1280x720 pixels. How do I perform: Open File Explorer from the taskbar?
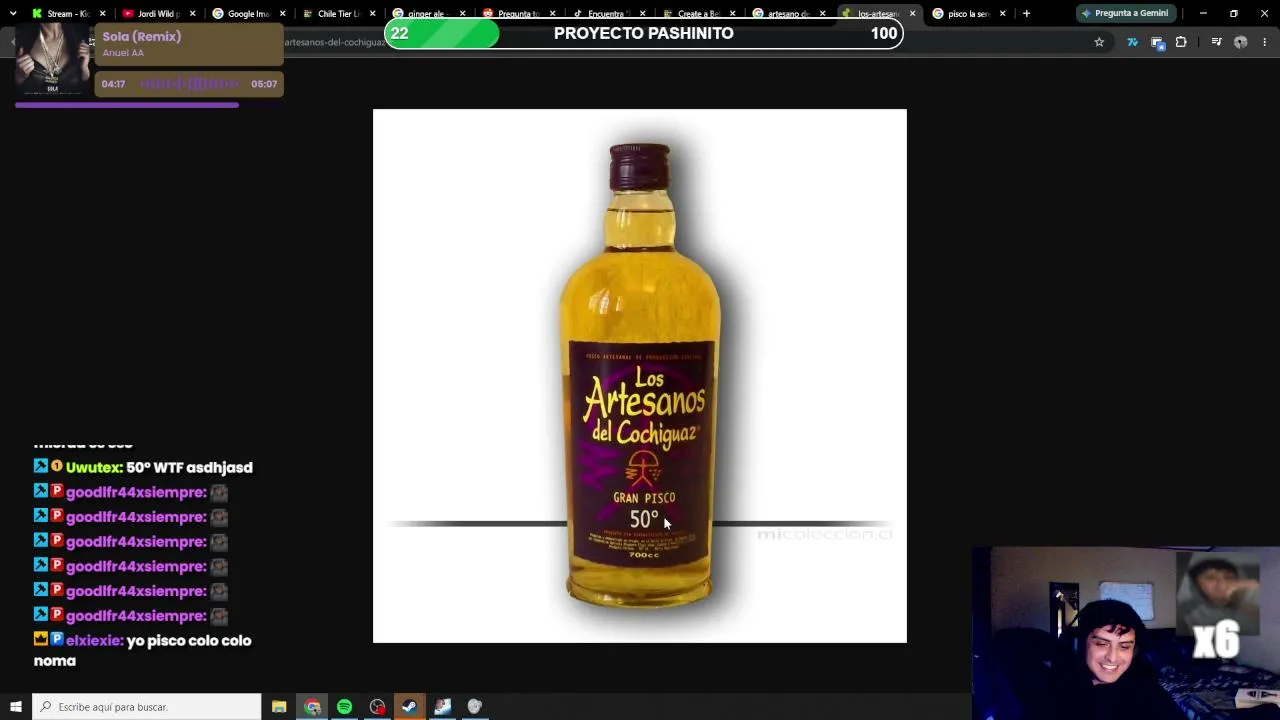279,707
